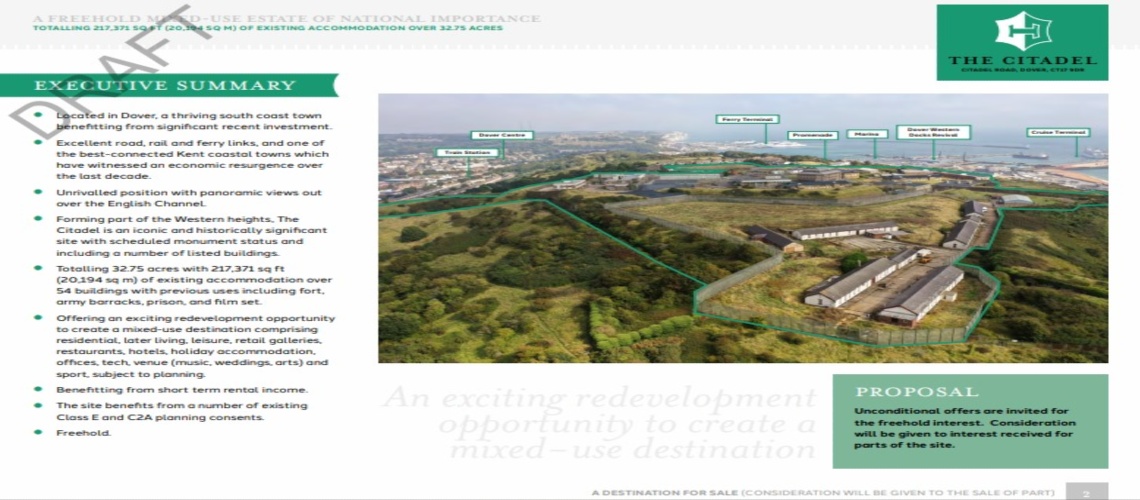
Task: Click the 'Unrivalled position with panoramic views' bullet
Action: click(x=188, y=198)
